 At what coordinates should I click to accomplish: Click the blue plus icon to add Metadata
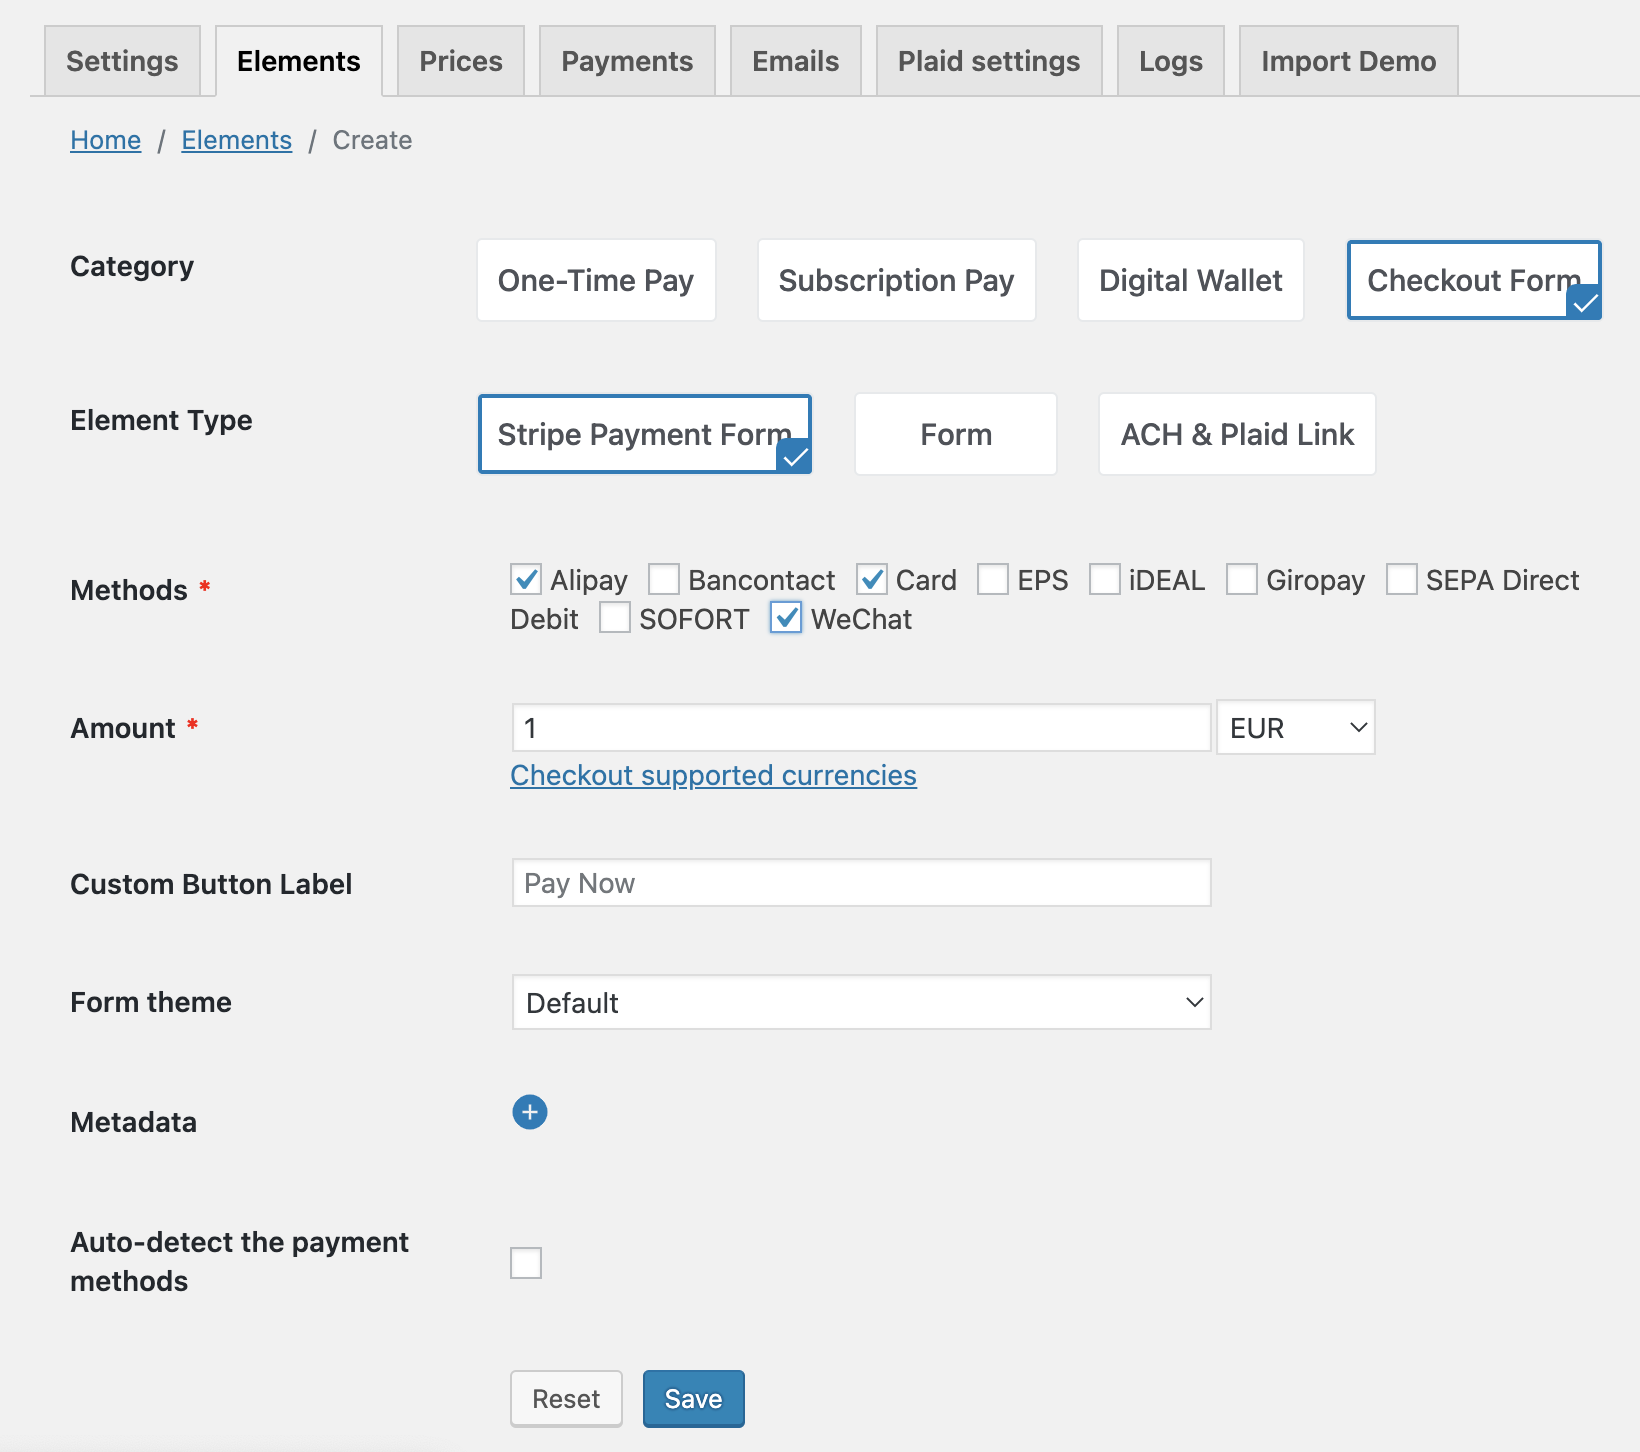[x=529, y=1112]
